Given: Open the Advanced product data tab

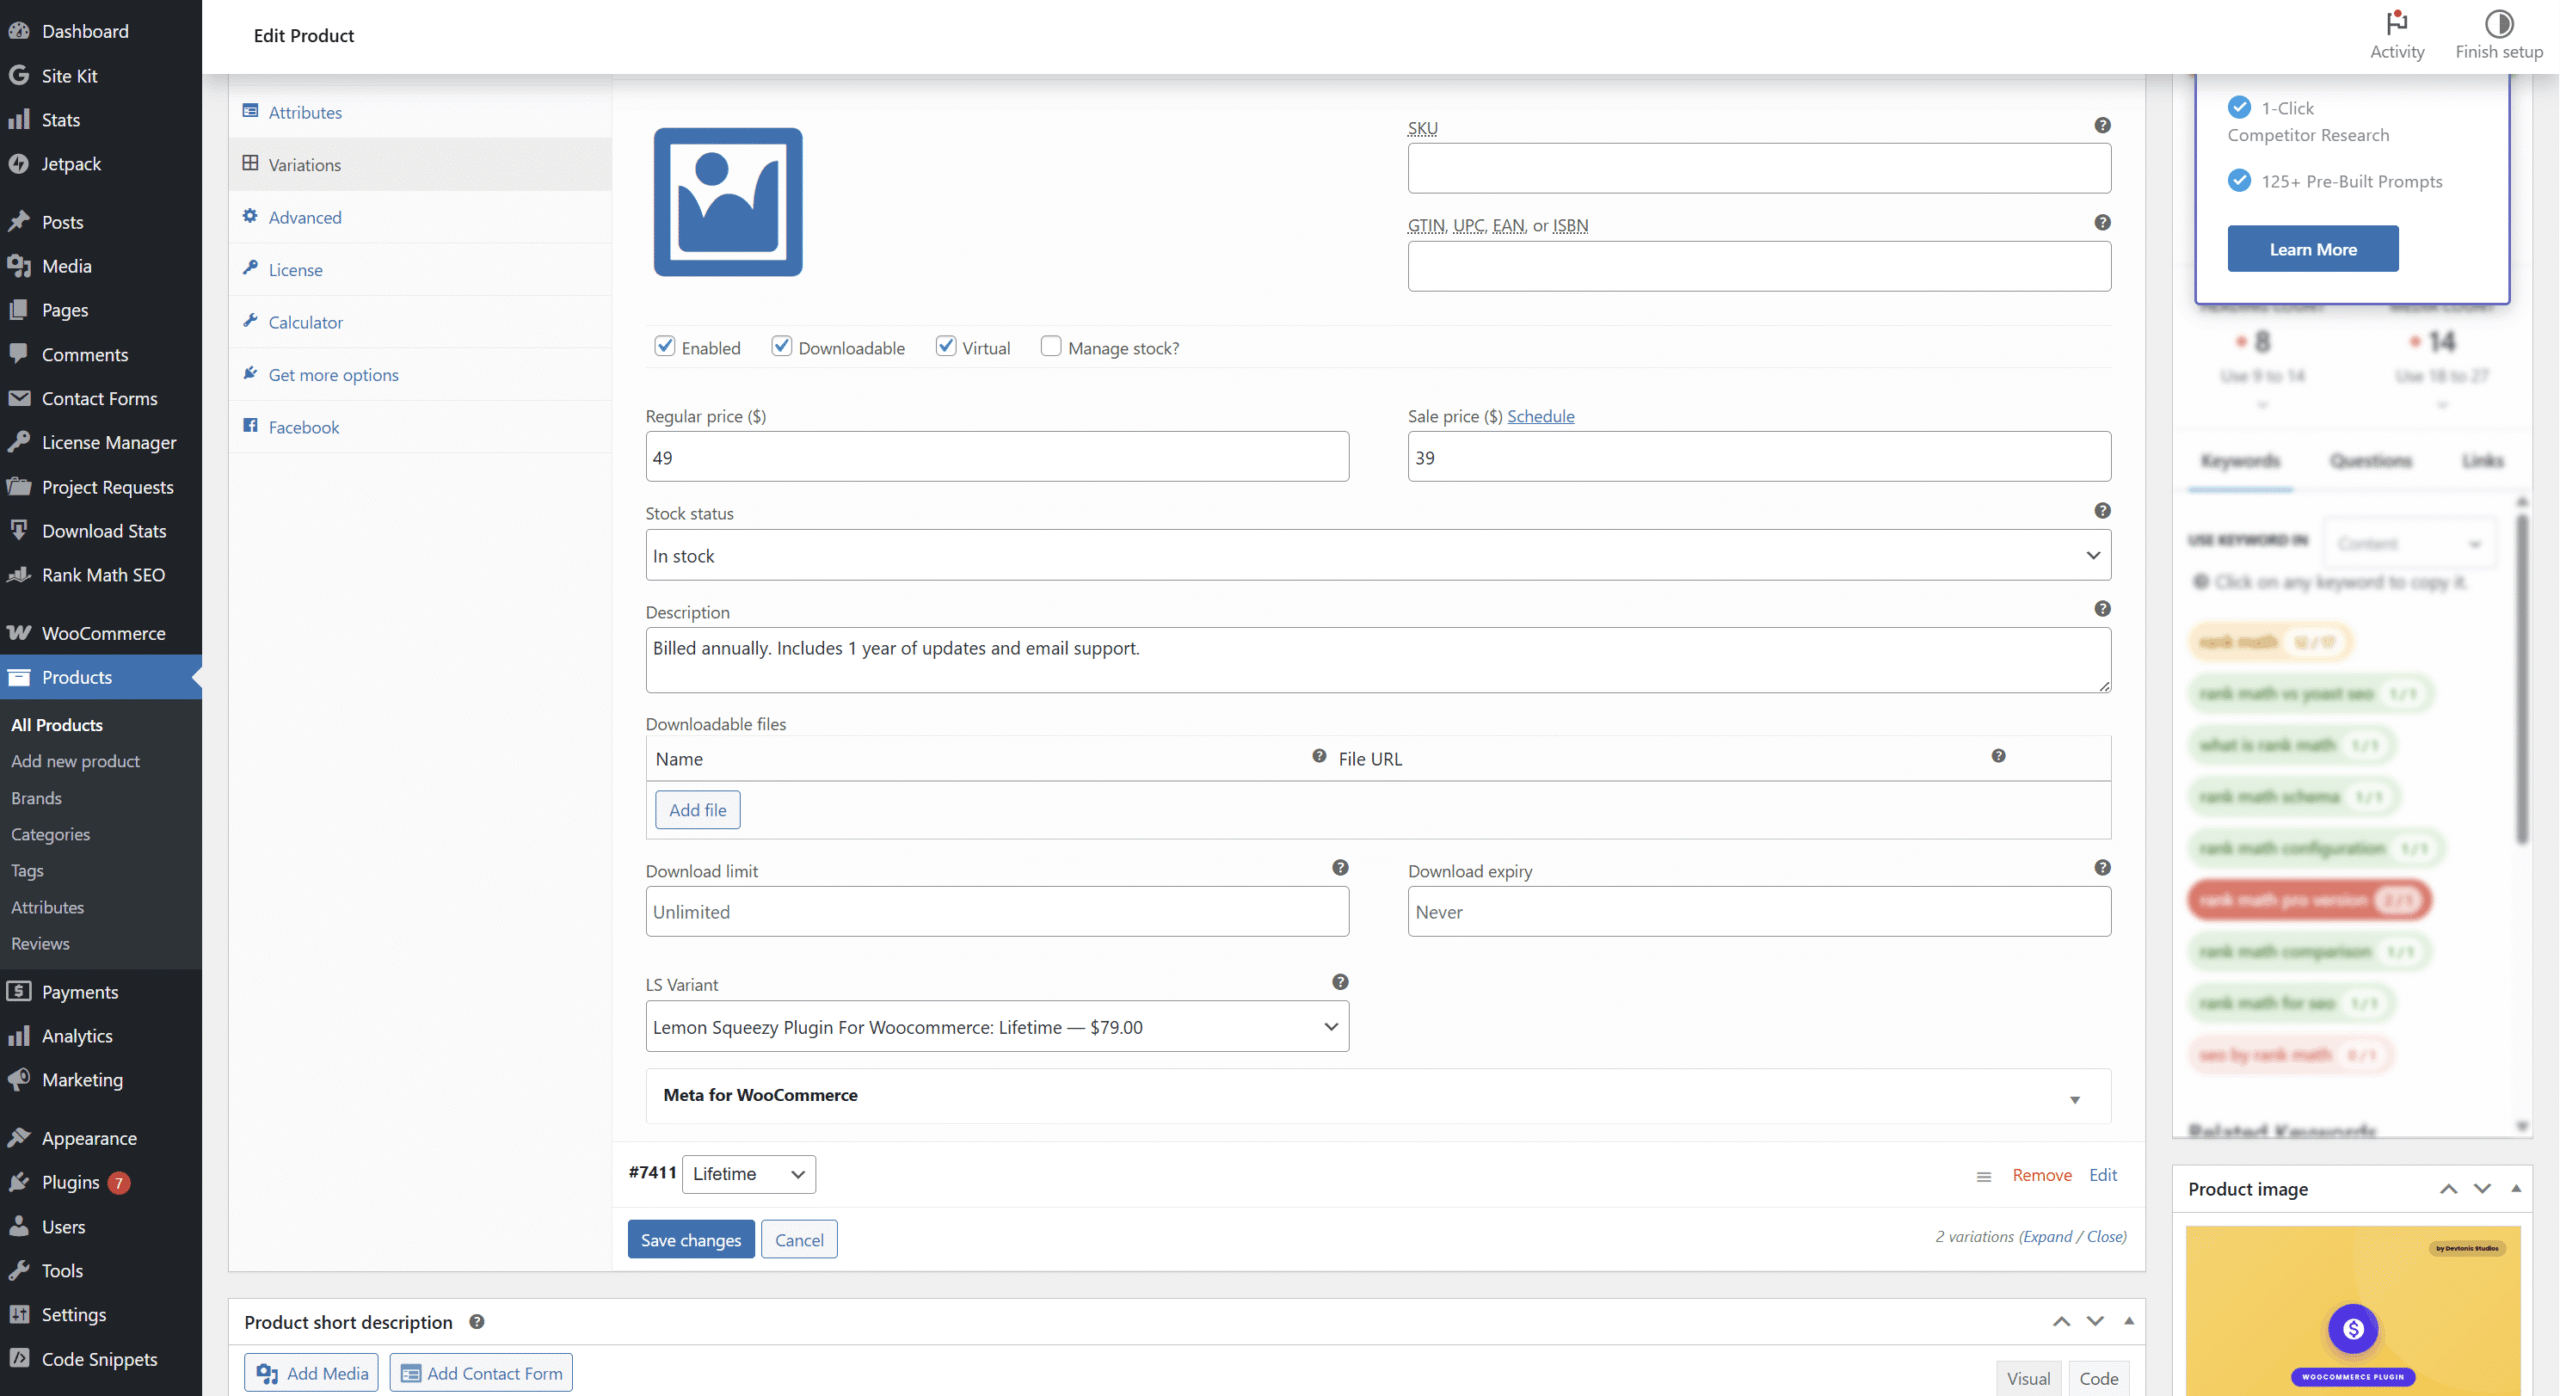Looking at the screenshot, I should point(304,217).
